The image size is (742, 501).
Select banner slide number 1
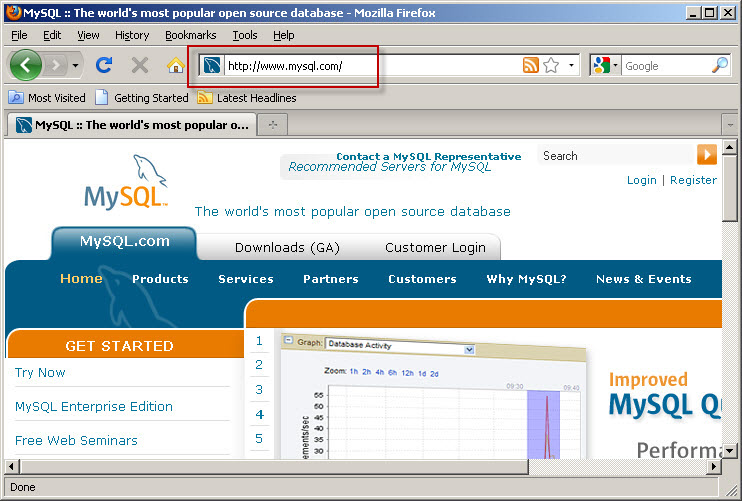point(259,341)
